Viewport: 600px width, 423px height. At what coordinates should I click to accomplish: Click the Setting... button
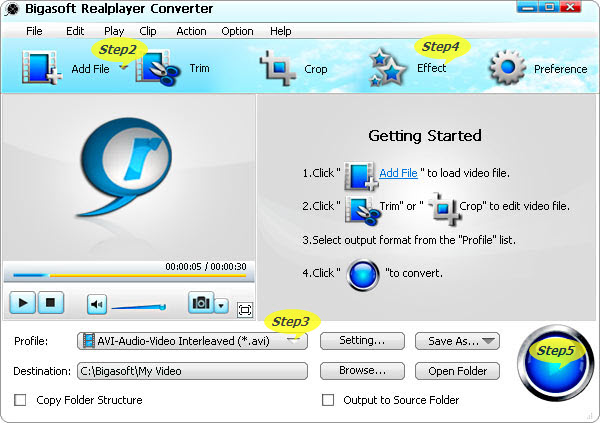pos(362,341)
